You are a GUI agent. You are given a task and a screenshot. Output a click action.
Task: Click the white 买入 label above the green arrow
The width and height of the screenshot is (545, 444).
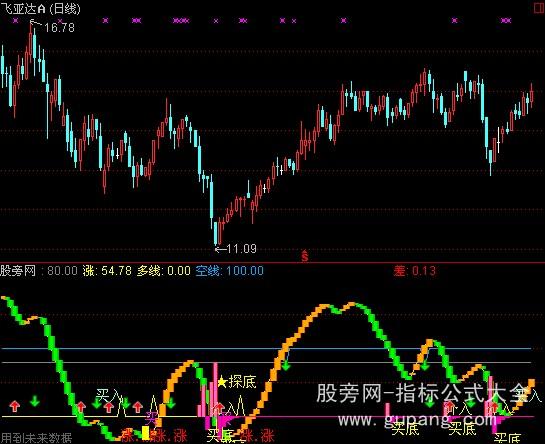[108, 395]
